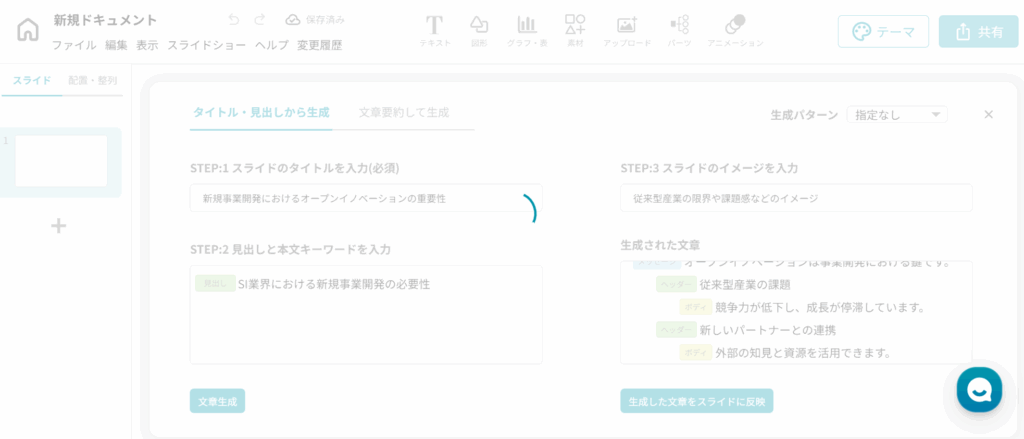The width and height of the screenshot is (1024, 439).
Task: Select the テキスト text tool
Action: 434,31
